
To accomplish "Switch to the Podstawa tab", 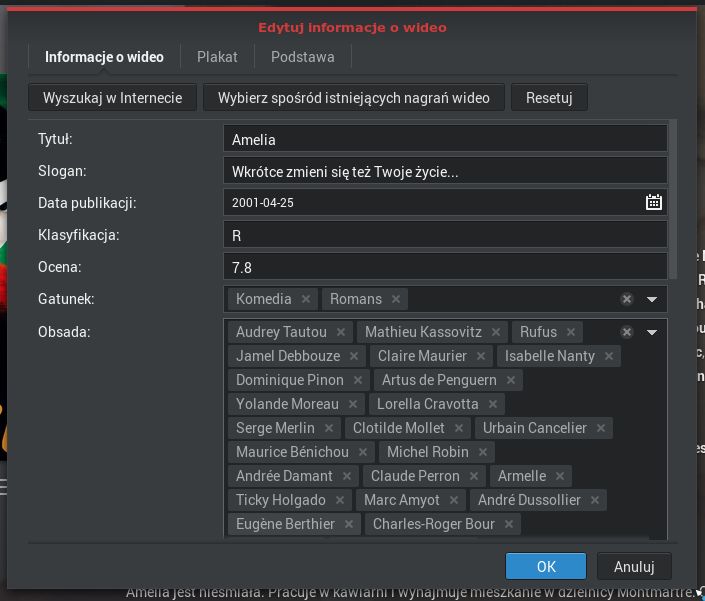I will (303, 57).
